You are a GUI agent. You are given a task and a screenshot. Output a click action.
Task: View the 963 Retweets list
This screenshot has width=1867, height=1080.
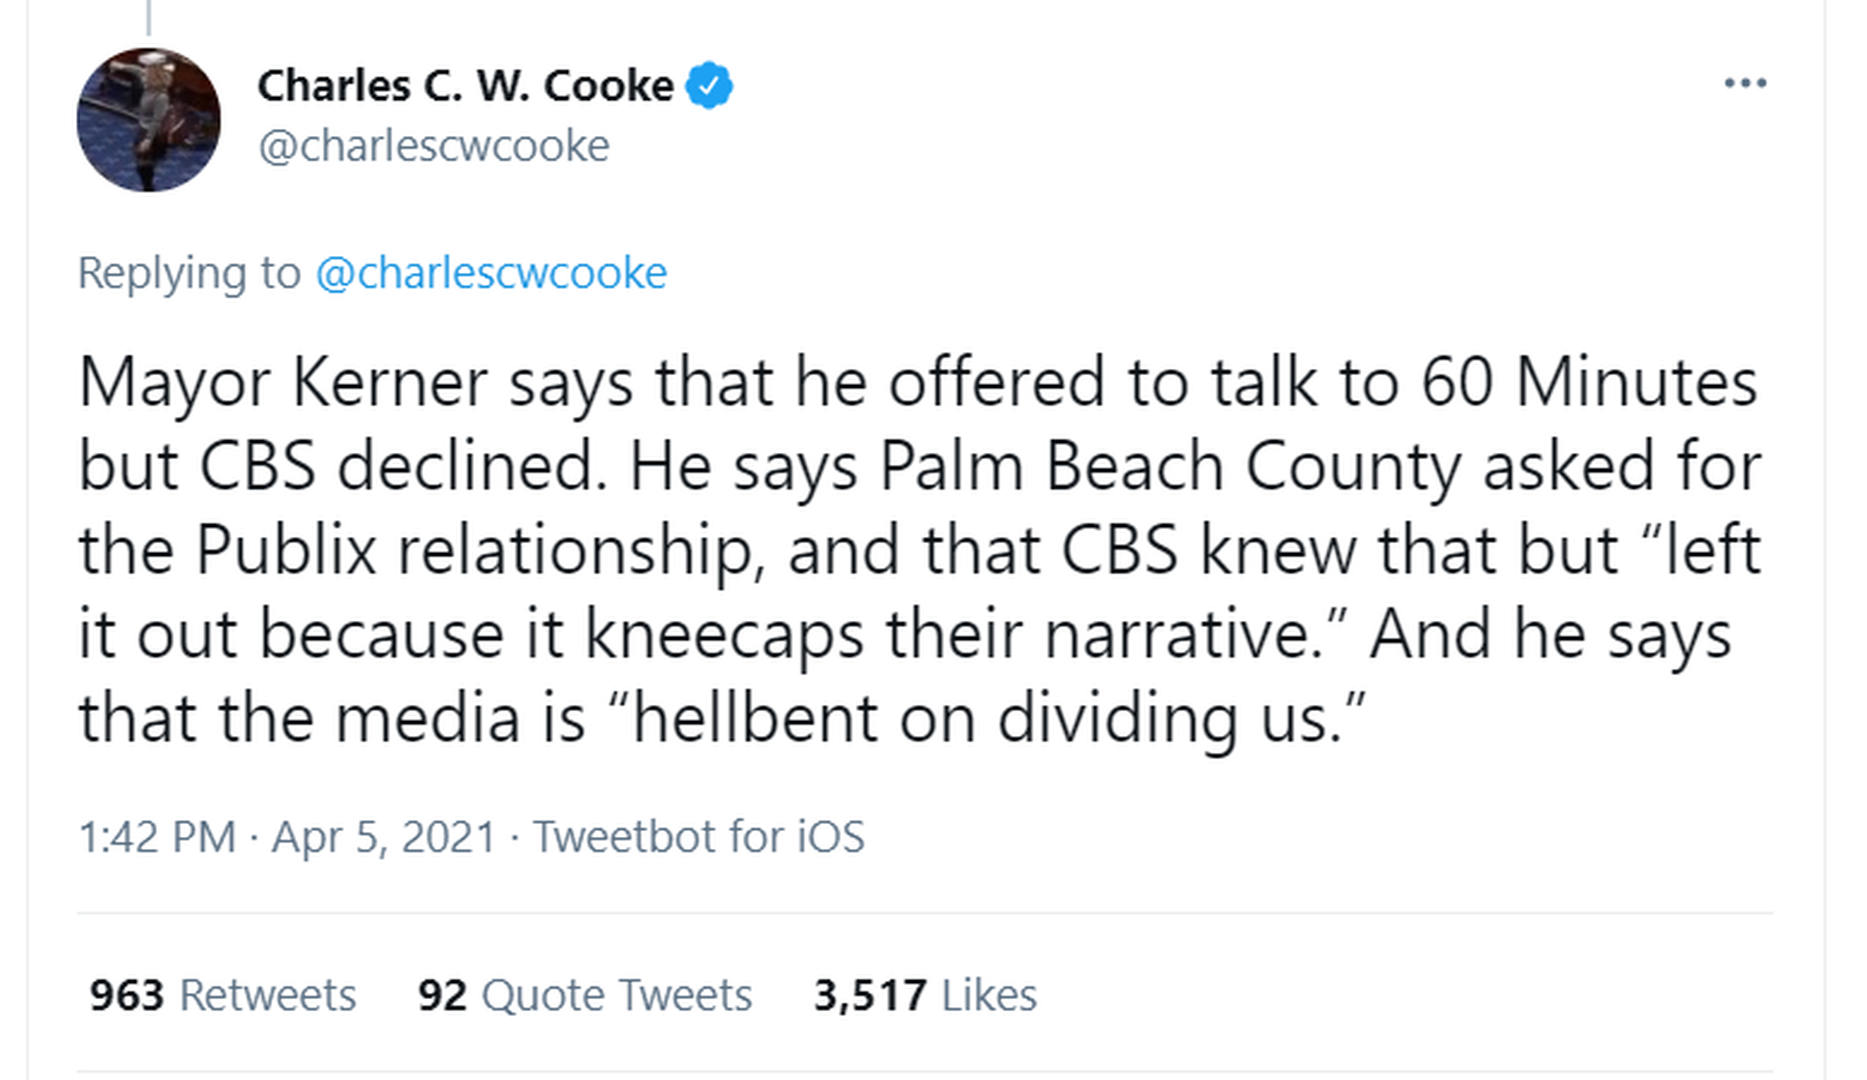(x=222, y=995)
